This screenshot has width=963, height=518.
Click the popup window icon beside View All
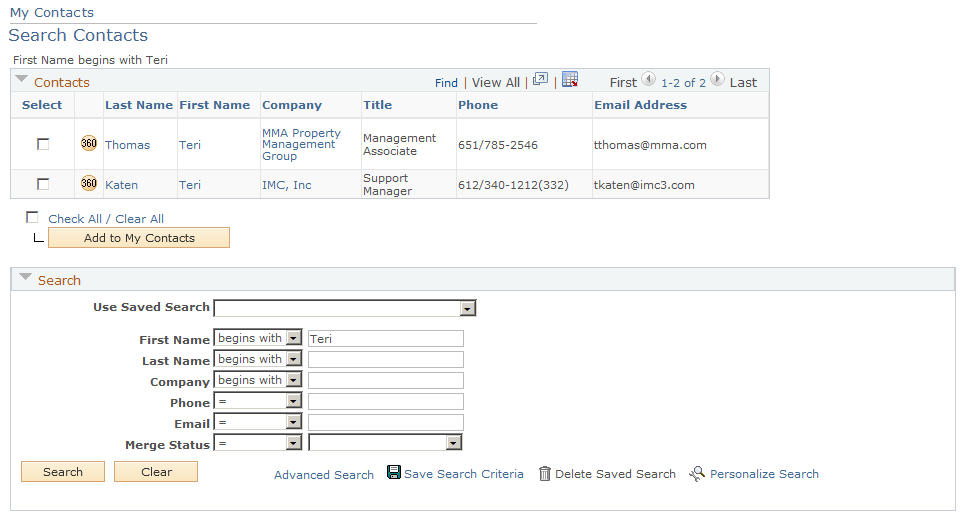540,79
